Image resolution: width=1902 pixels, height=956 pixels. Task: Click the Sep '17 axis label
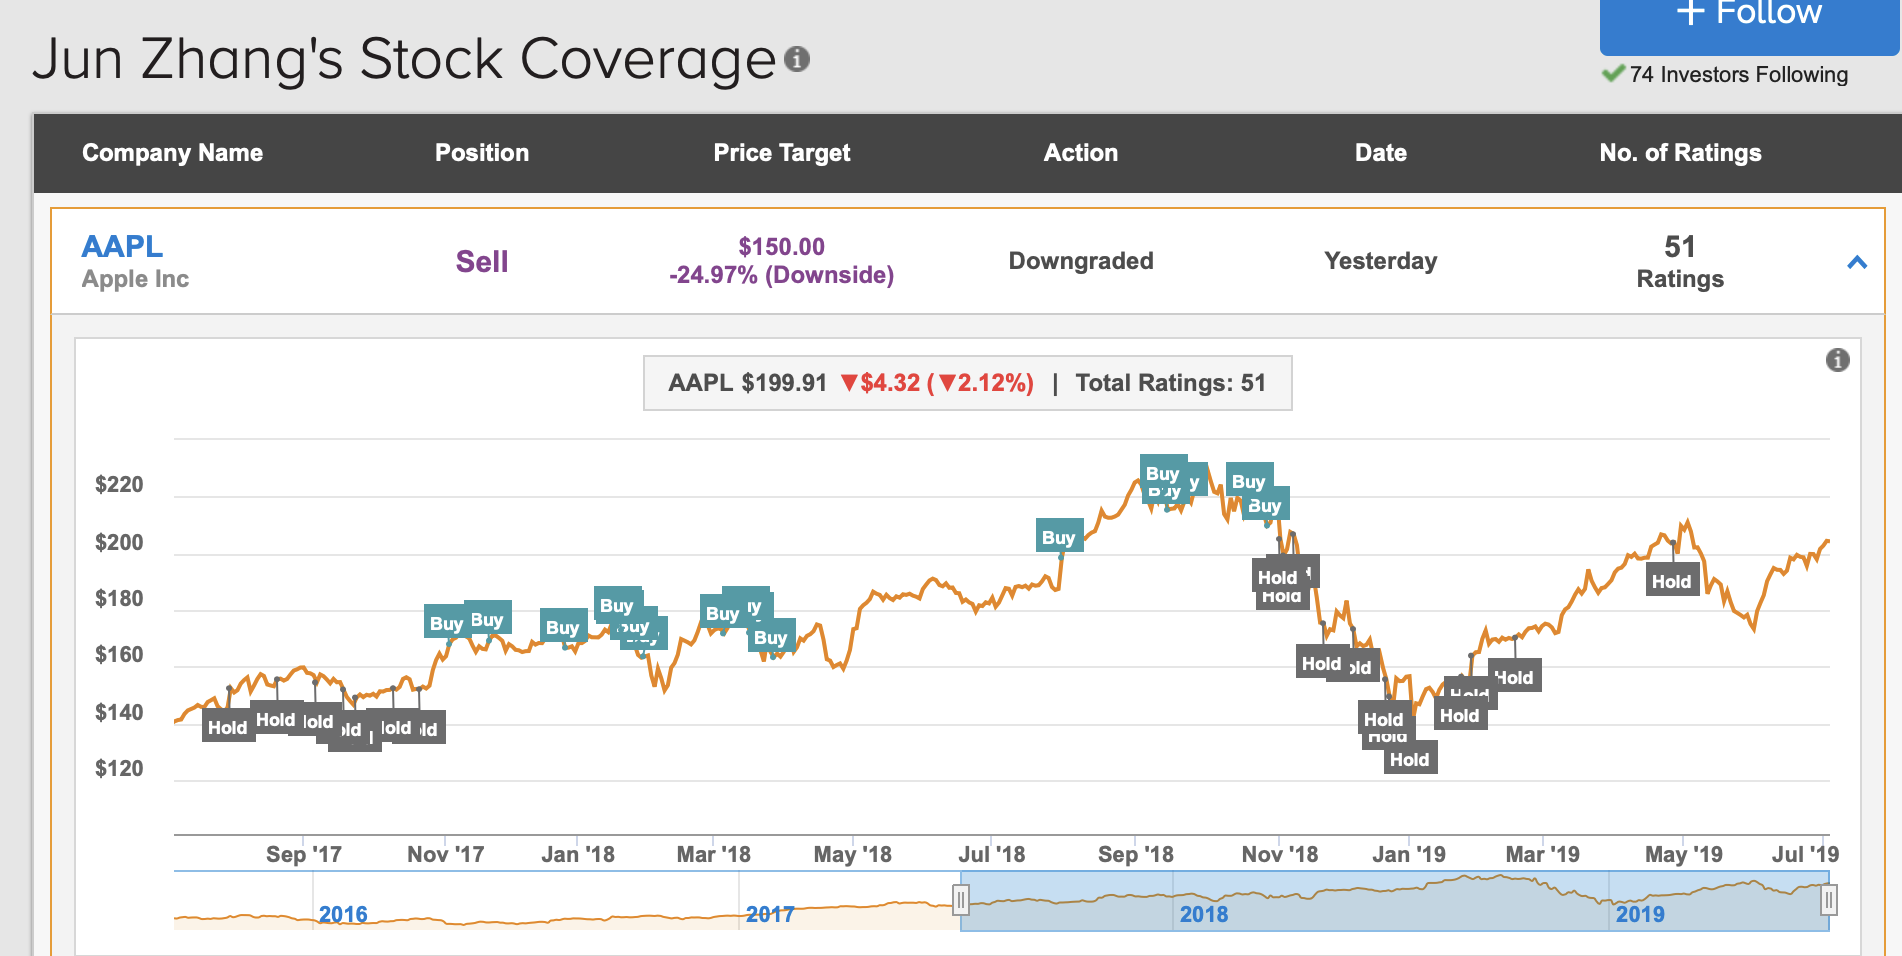point(304,854)
